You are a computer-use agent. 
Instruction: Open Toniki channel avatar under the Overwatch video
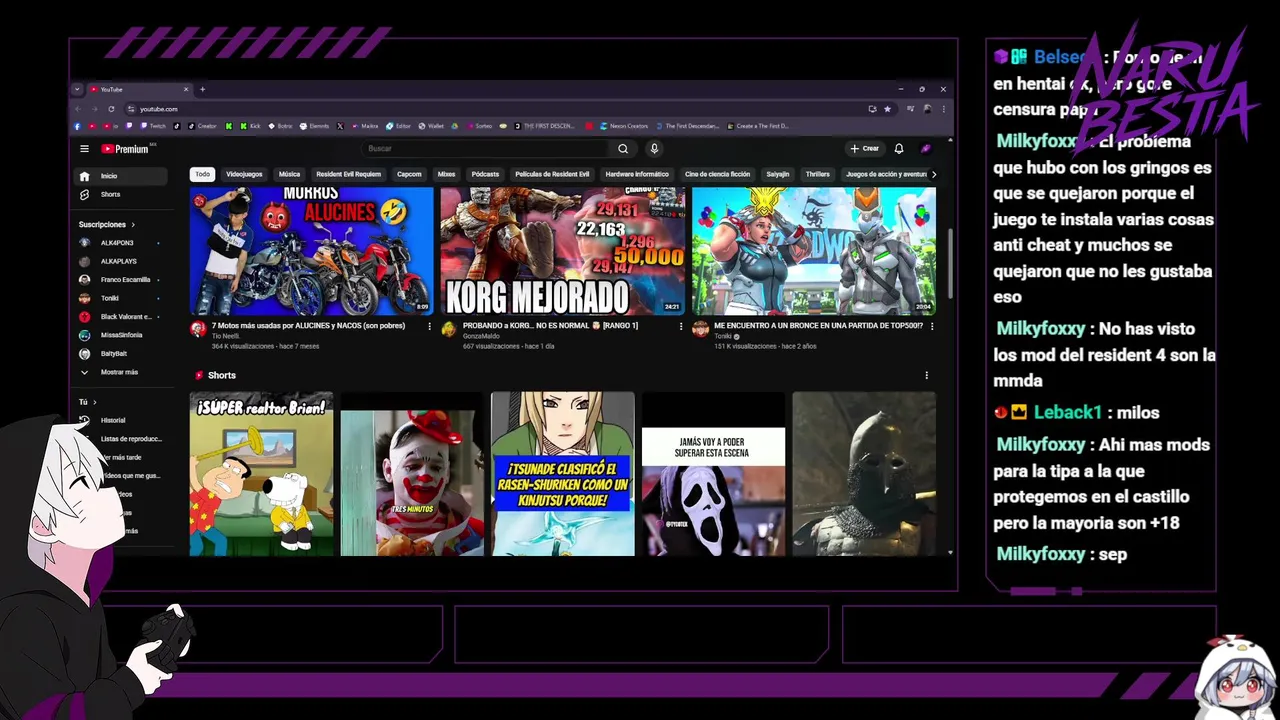click(x=700, y=329)
